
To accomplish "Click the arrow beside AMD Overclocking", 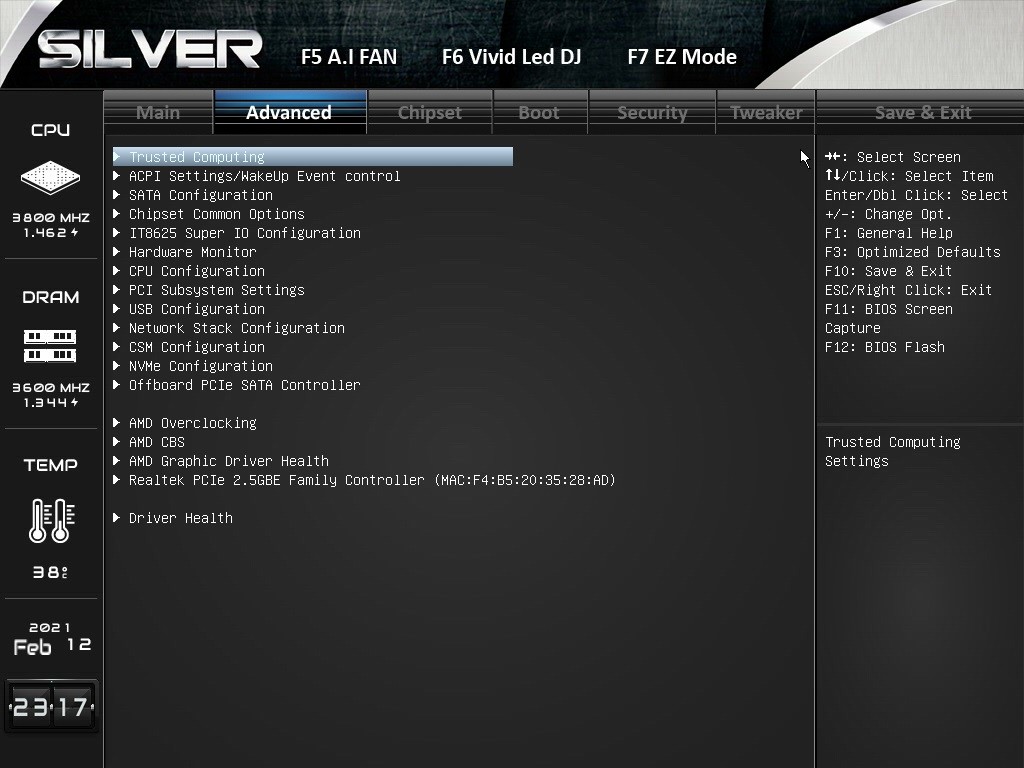I will click(x=117, y=422).
